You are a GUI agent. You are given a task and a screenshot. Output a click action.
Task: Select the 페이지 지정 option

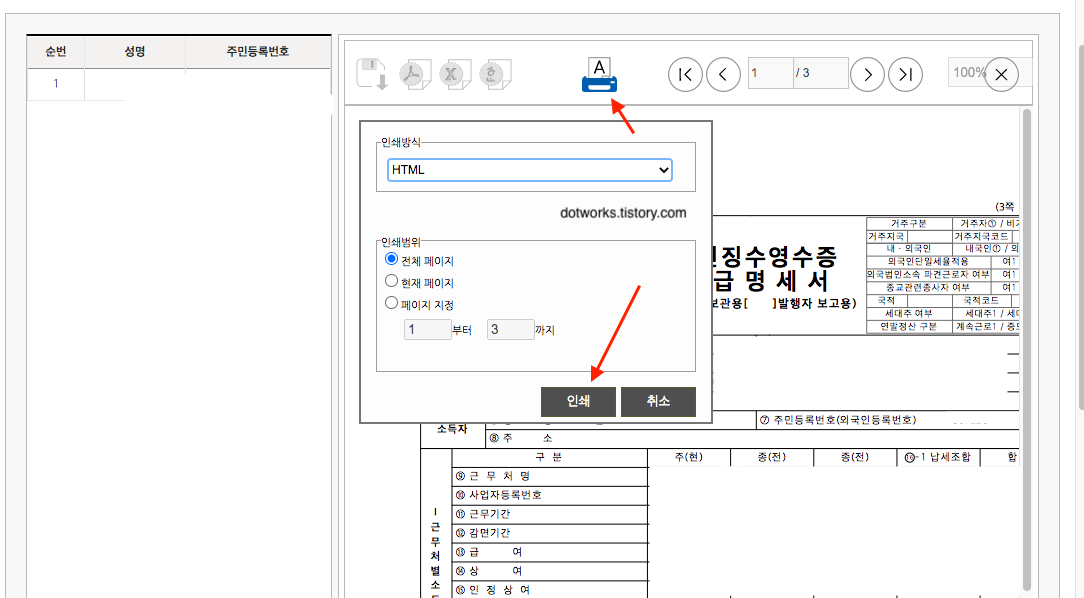(x=393, y=301)
